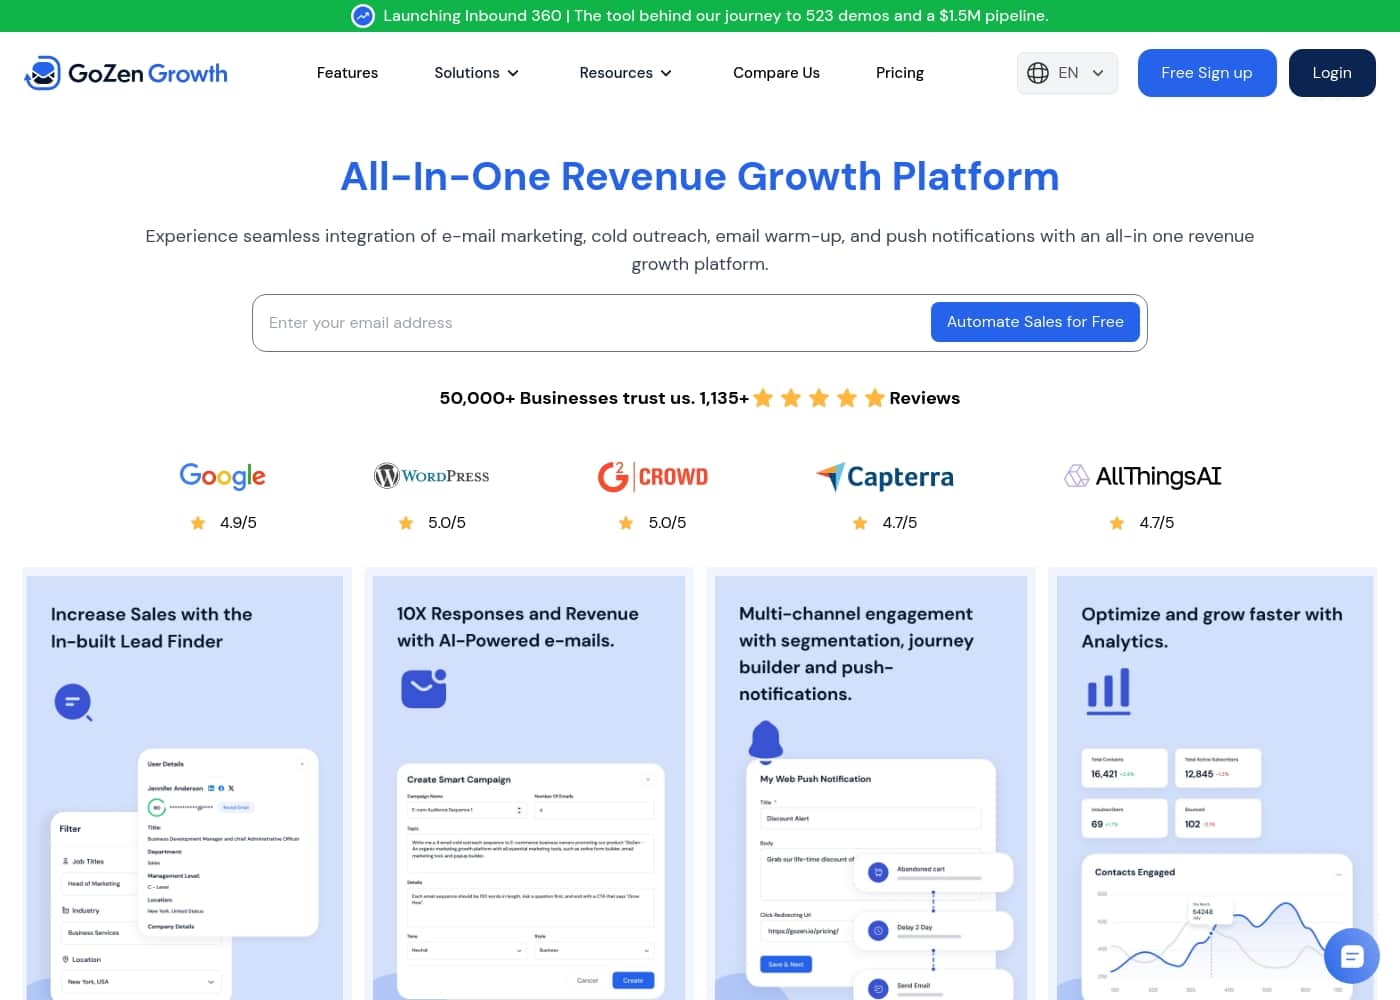1400x1000 pixels.
Task: Click the Lead Finder search icon
Action: (x=73, y=703)
